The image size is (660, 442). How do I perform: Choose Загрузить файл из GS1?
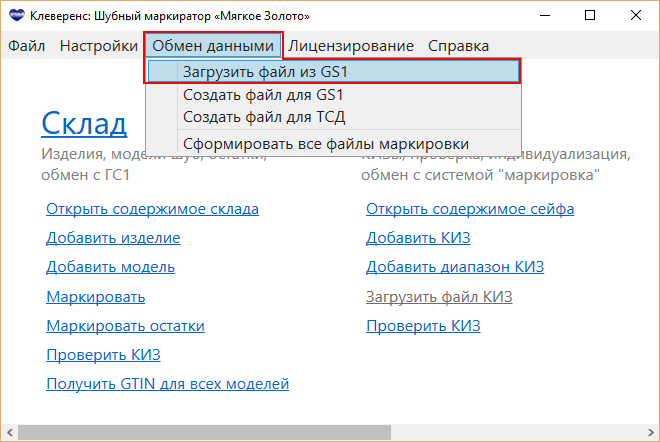point(333,72)
